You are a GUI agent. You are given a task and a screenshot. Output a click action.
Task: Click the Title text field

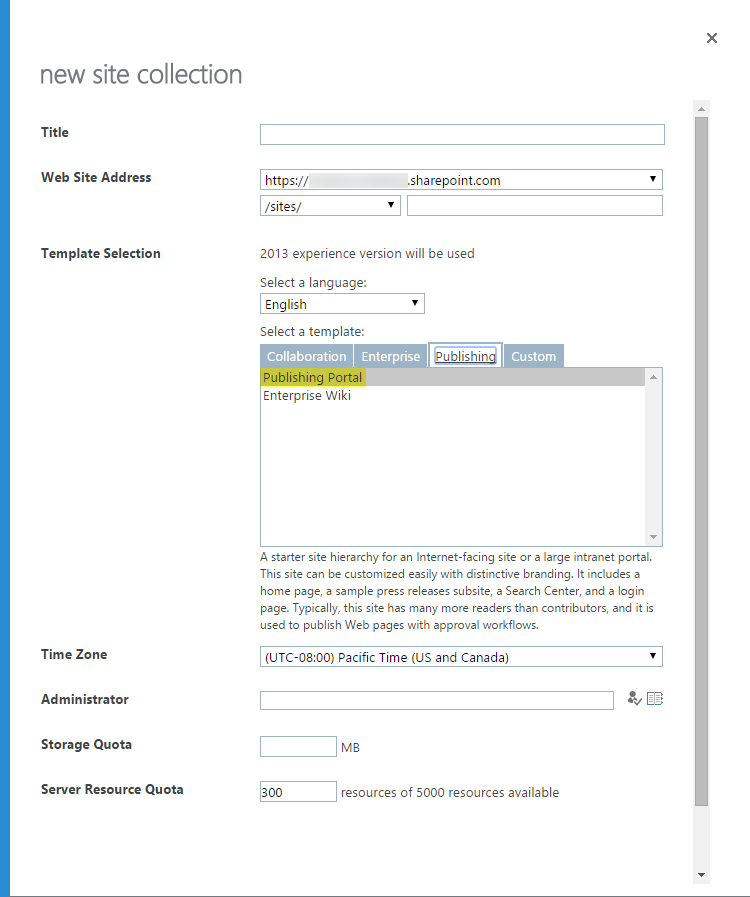point(462,135)
